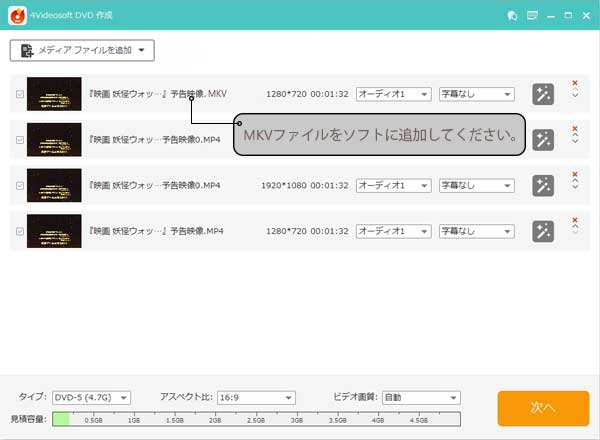Delete the 1920*1080 video using the red X
Viewport: 600px width, 440px height.
(x=575, y=176)
